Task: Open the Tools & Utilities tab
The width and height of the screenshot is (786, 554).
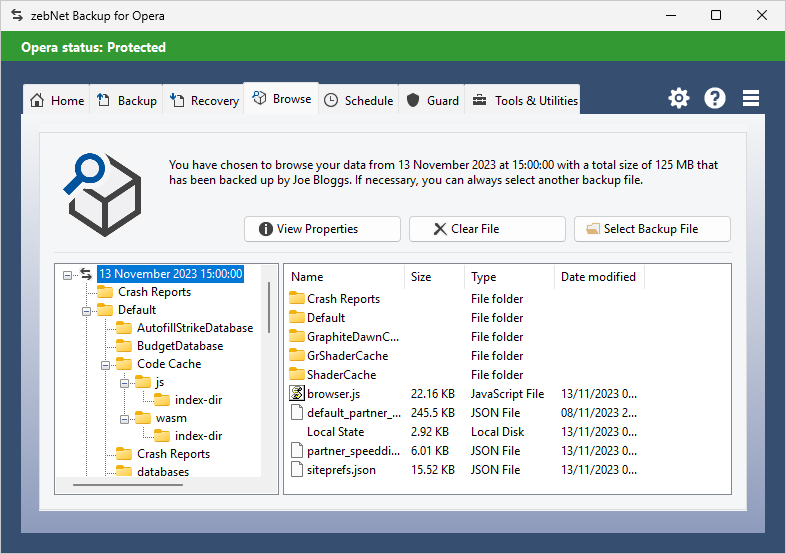Action: pyautogui.click(x=524, y=100)
